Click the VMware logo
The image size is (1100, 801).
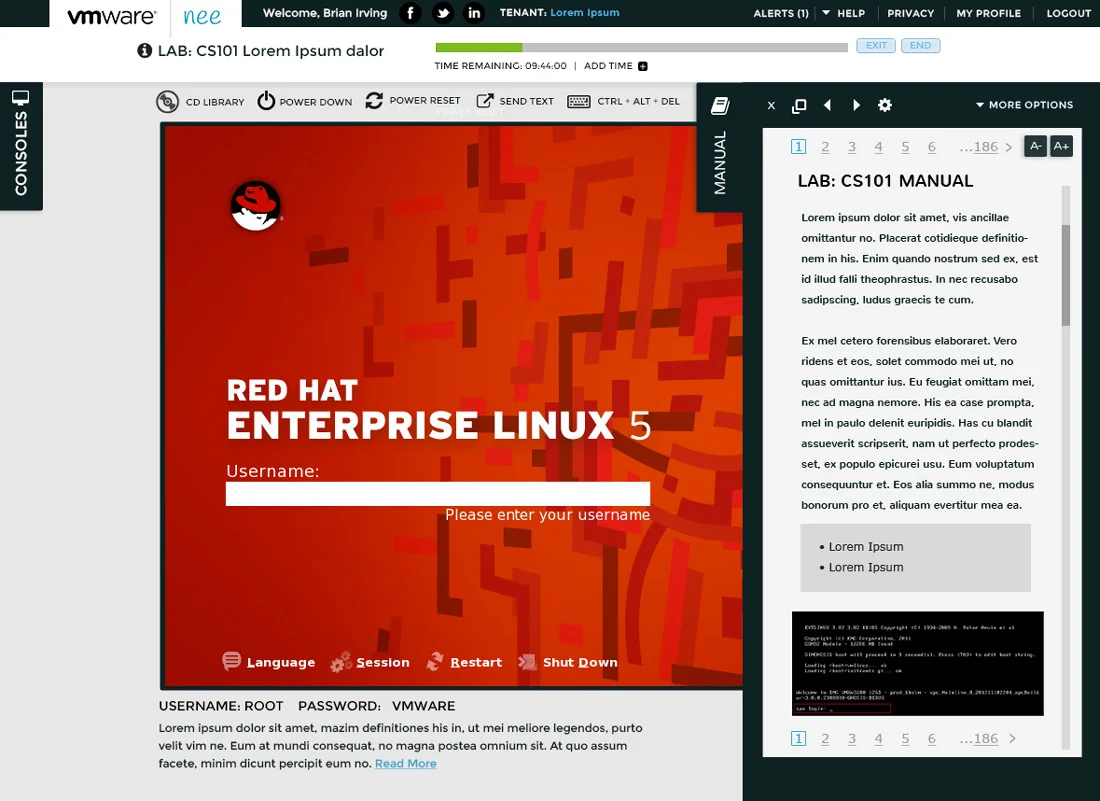point(112,15)
